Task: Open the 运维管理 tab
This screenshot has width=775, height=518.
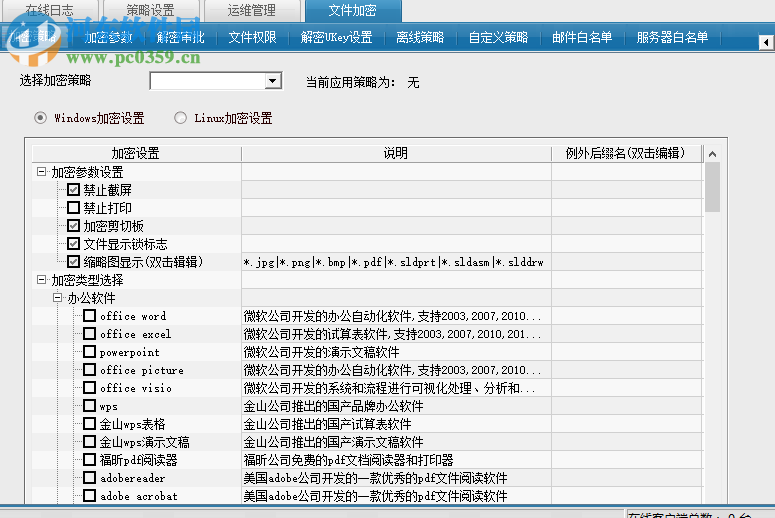Action: click(x=252, y=10)
